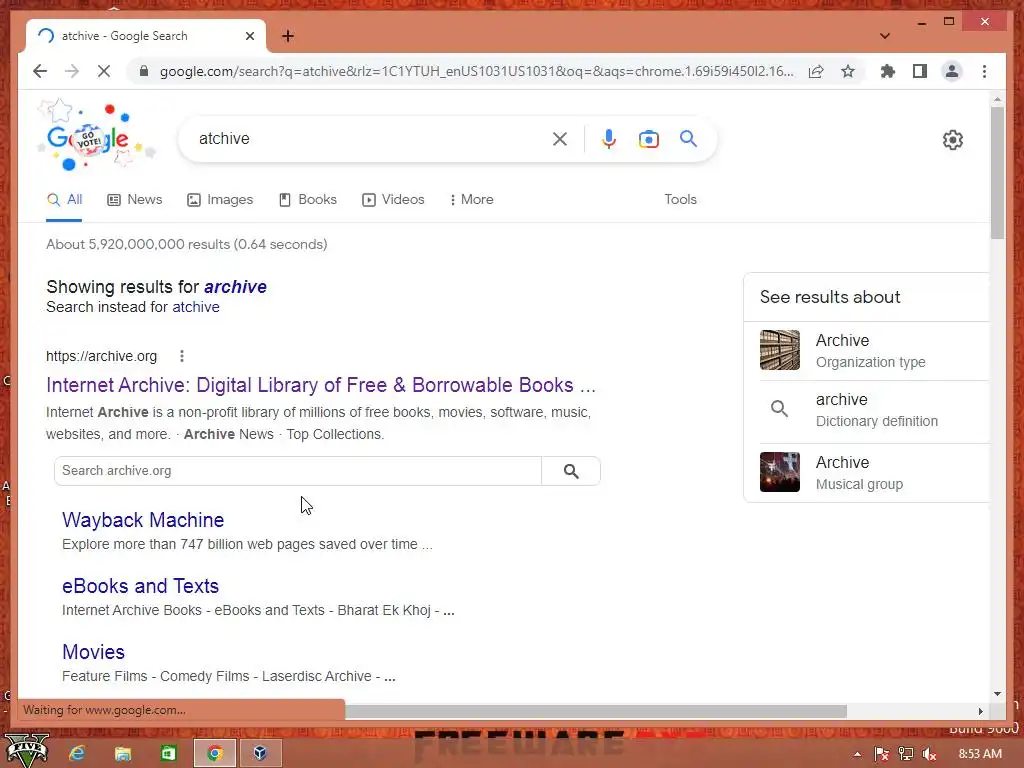Open the GTA V Start button on taskbar
This screenshot has height=768, width=1024.
pos(26,752)
